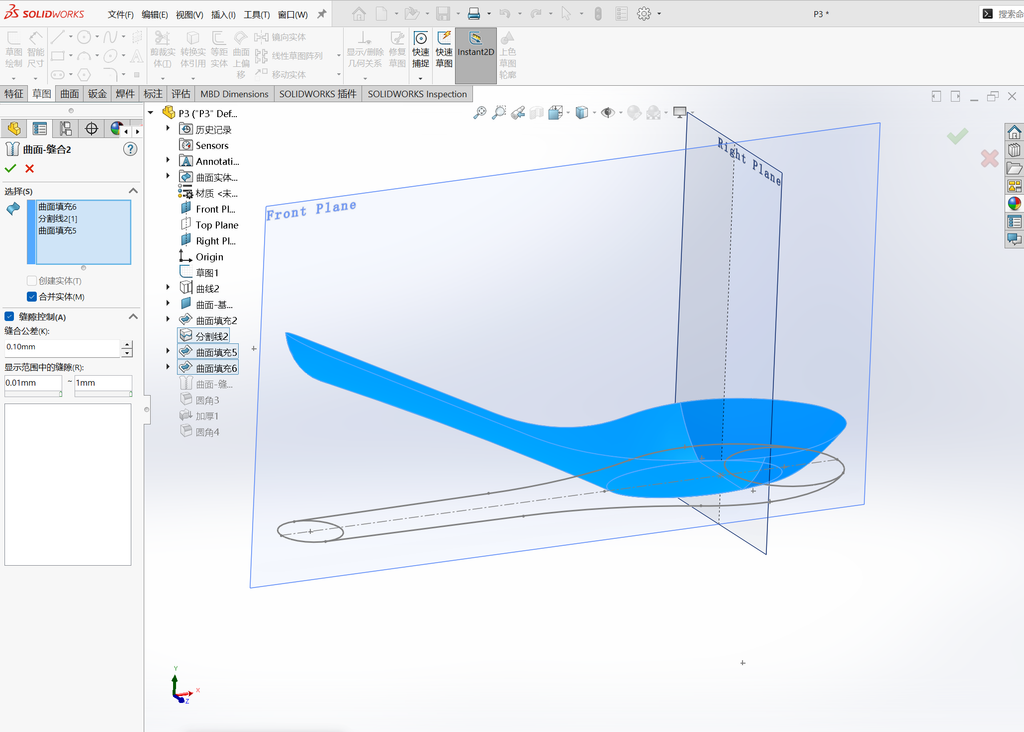Open the ConfigurationManager tab
This screenshot has width=1024, height=732.
tap(65, 129)
